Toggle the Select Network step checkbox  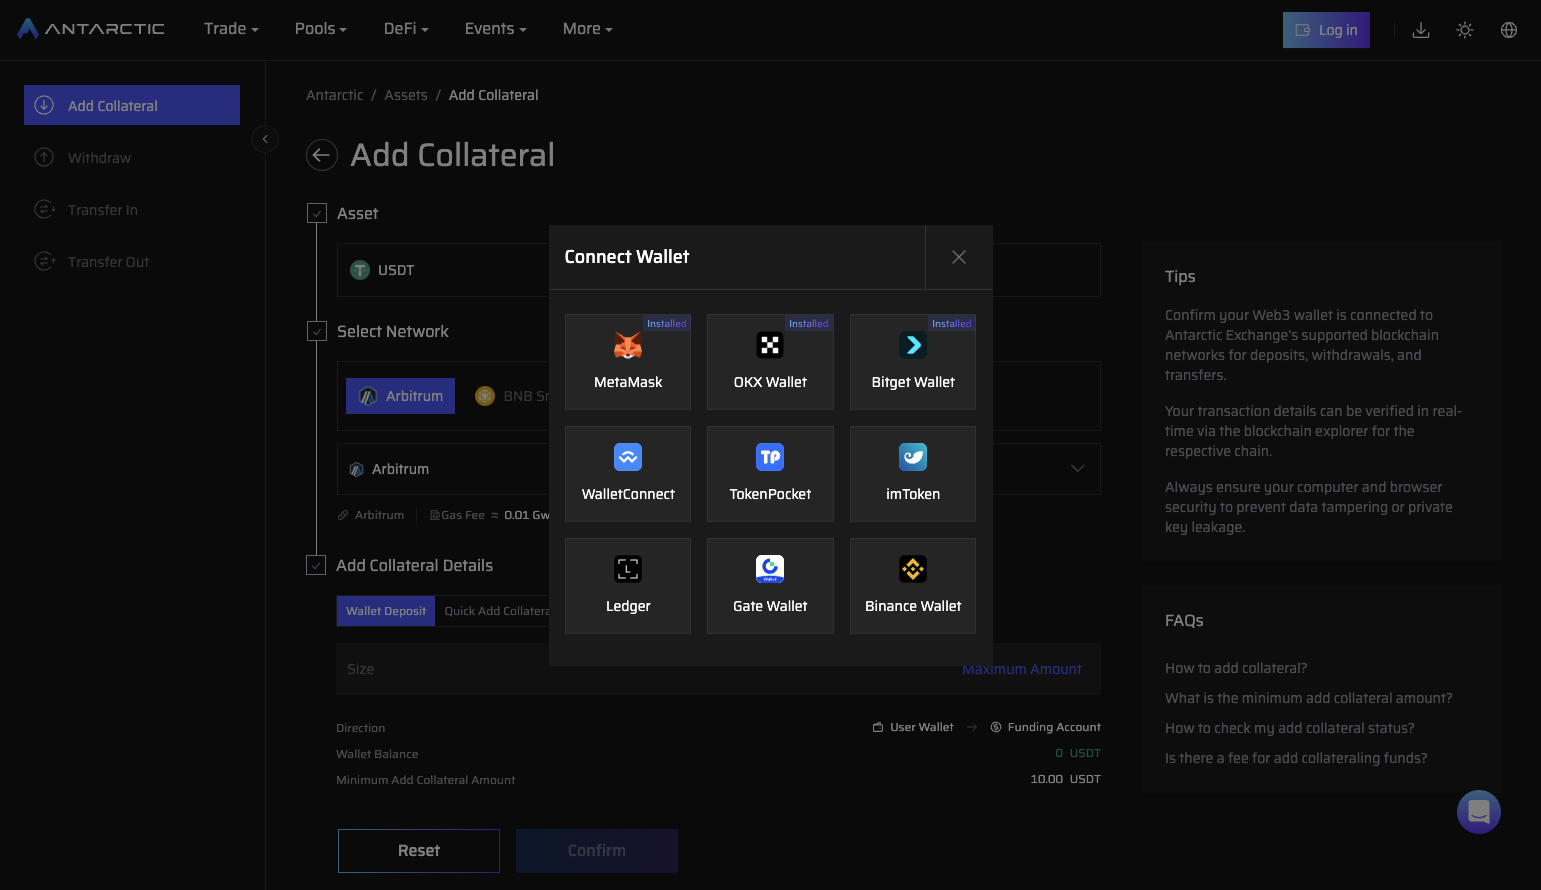(x=317, y=331)
